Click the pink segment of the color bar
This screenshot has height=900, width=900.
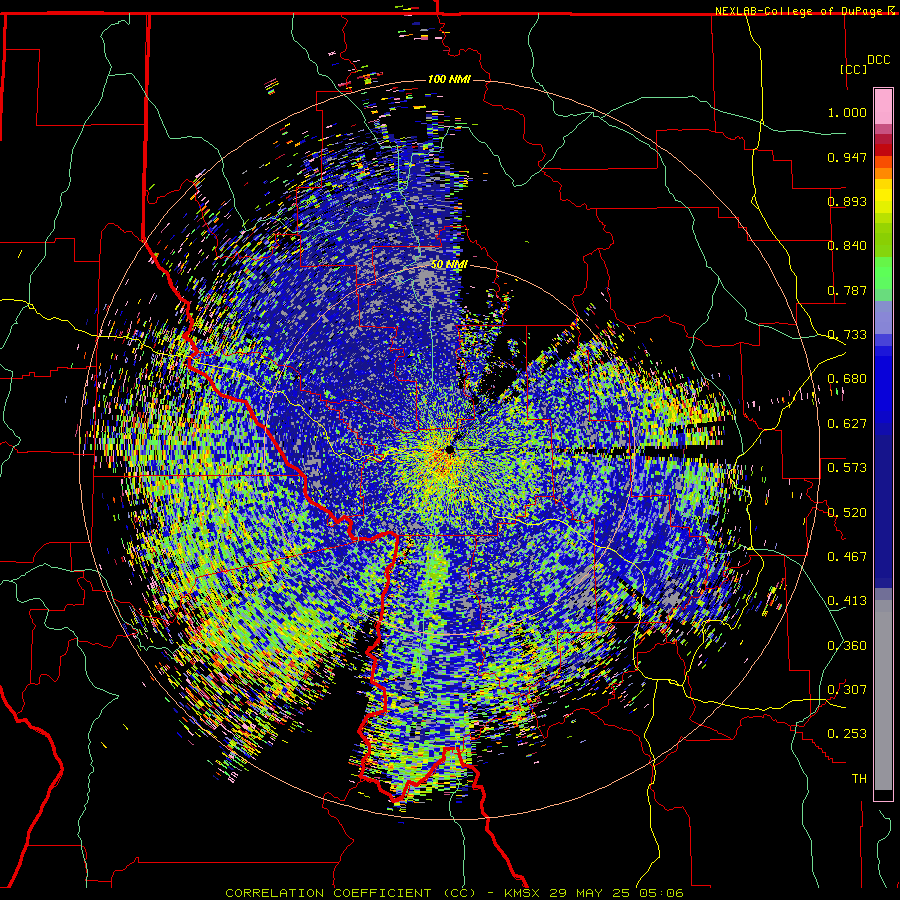[x=883, y=107]
